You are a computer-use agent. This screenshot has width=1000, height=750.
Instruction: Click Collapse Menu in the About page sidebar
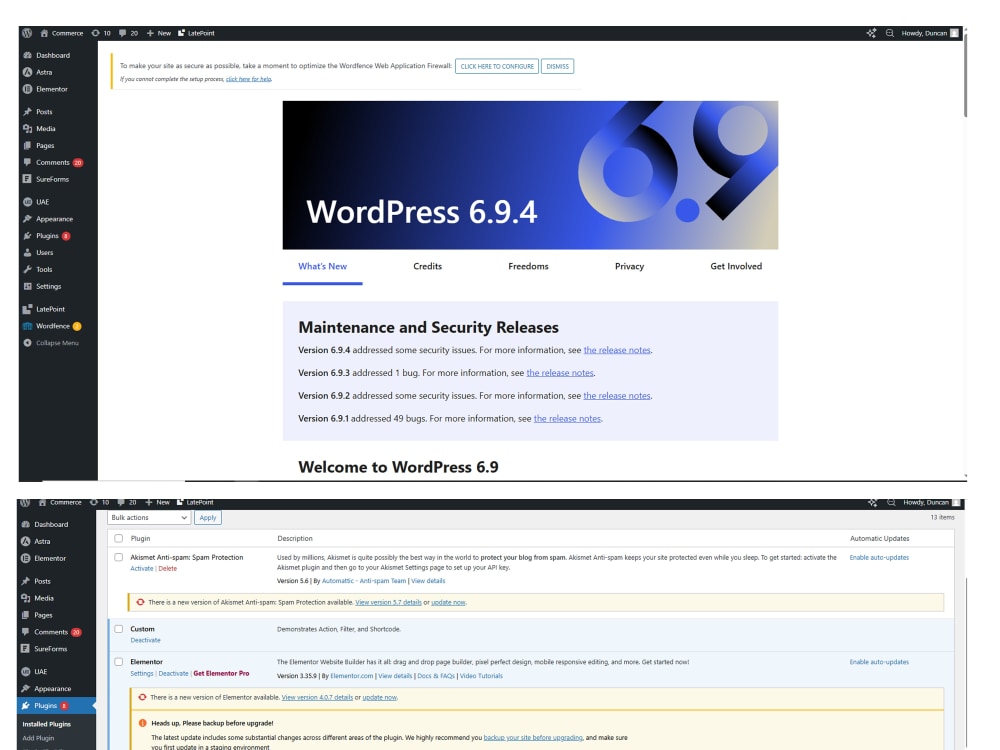point(58,342)
